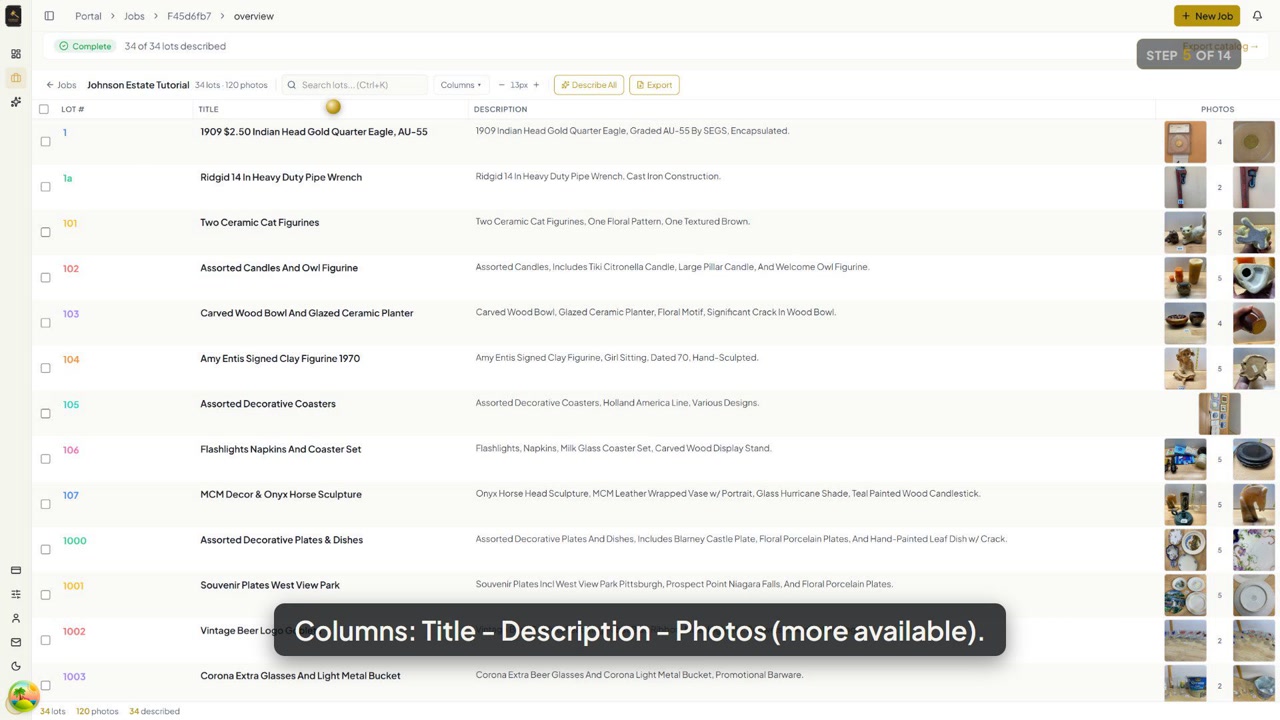Enable the checkbox for lot 106

click(x=45, y=458)
